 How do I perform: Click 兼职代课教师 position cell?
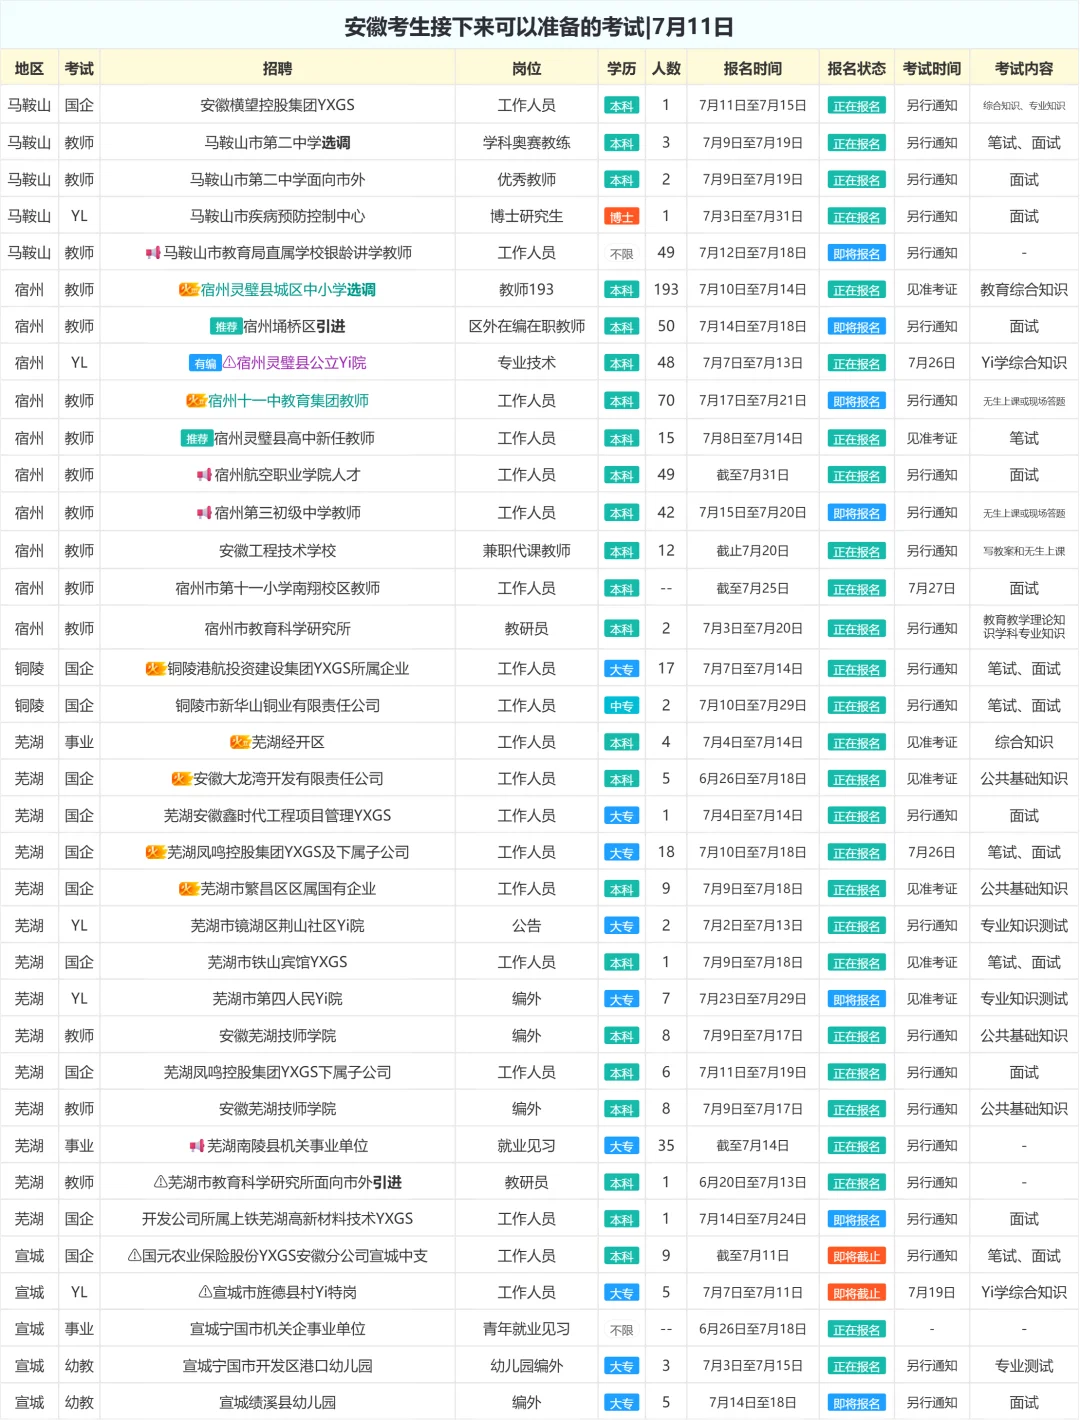[527, 551]
